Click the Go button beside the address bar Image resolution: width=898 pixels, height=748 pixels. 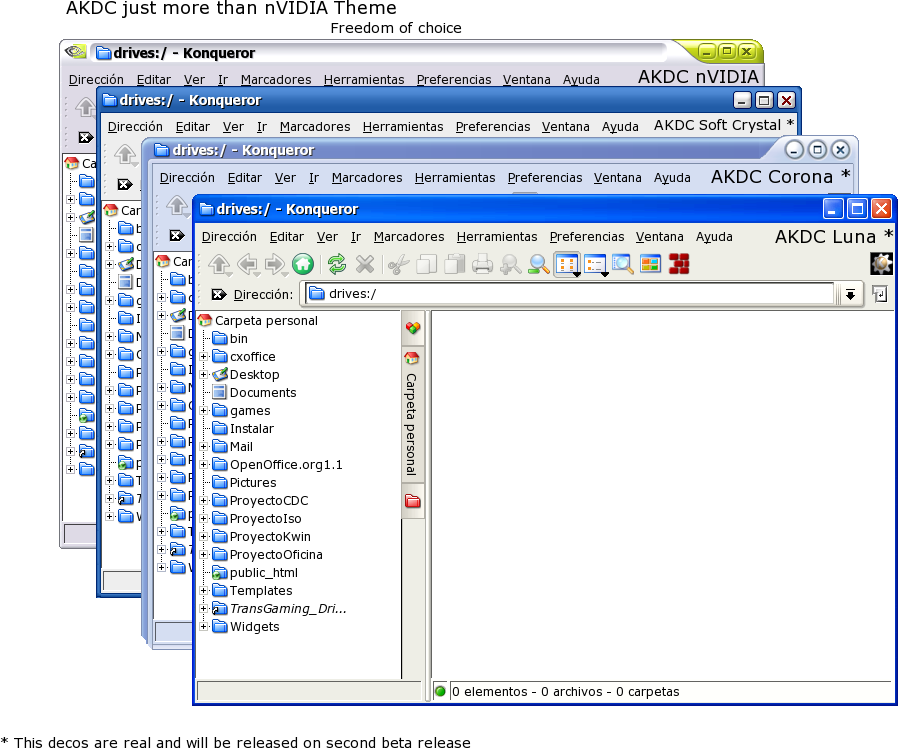(x=880, y=294)
